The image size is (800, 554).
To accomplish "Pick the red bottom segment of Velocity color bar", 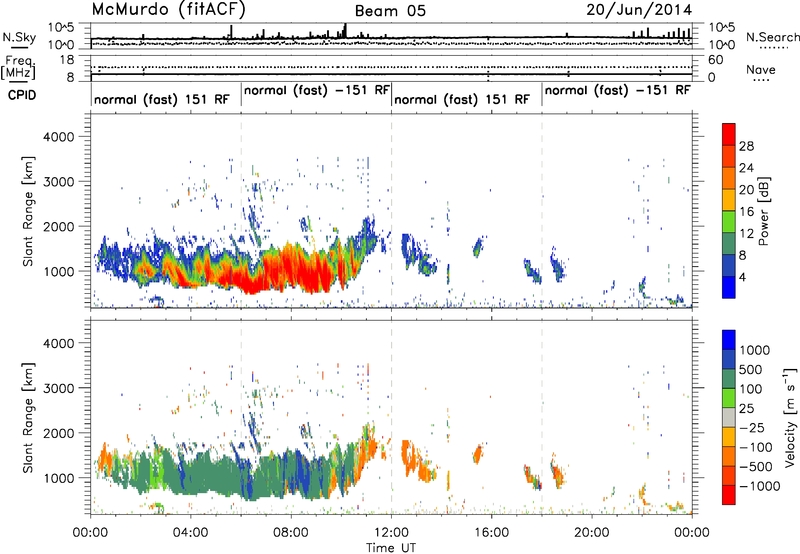I will click(x=729, y=495).
